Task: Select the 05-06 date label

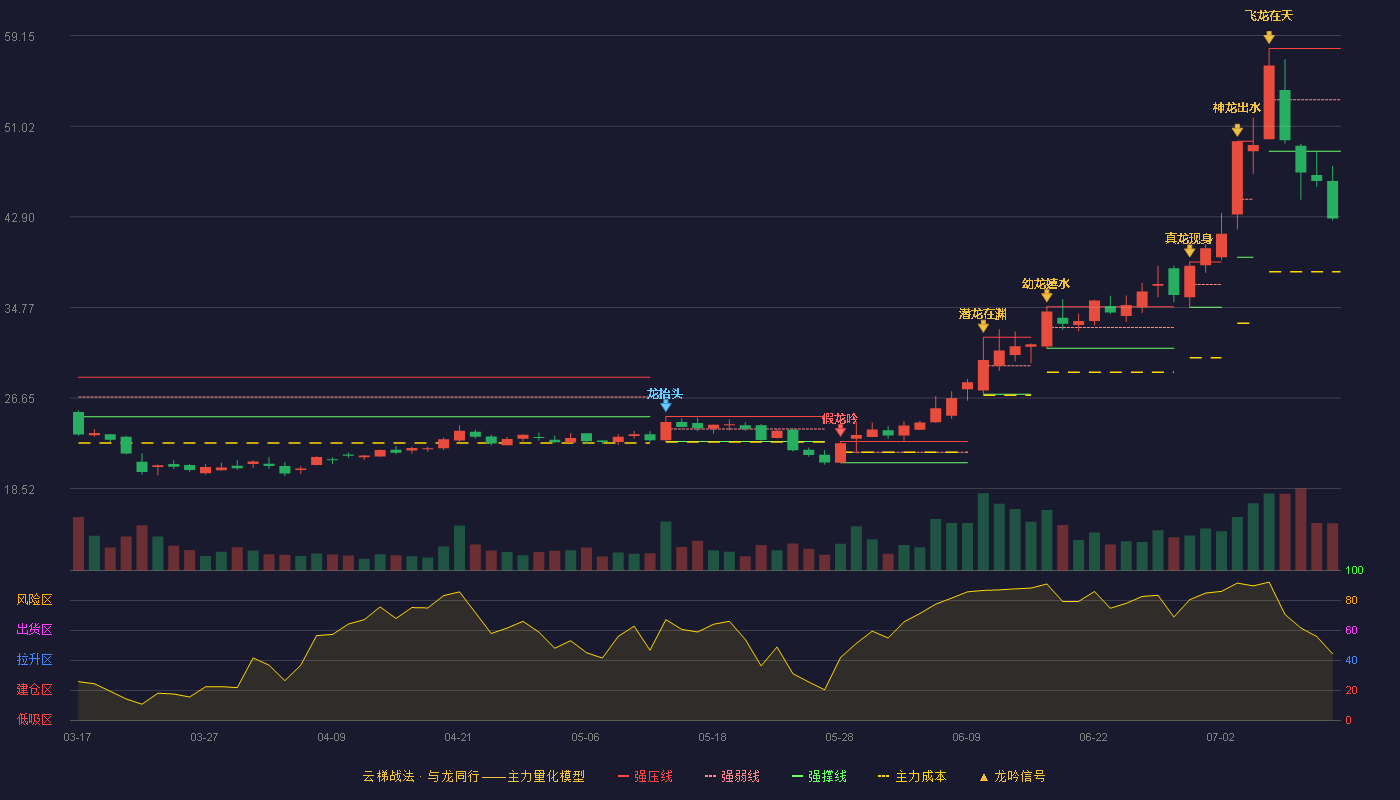Action: point(585,737)
